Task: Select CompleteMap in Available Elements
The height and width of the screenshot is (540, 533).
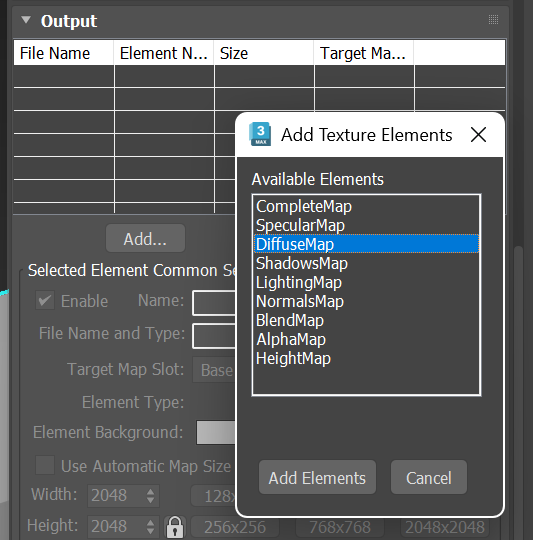Action: pos(366,206)
